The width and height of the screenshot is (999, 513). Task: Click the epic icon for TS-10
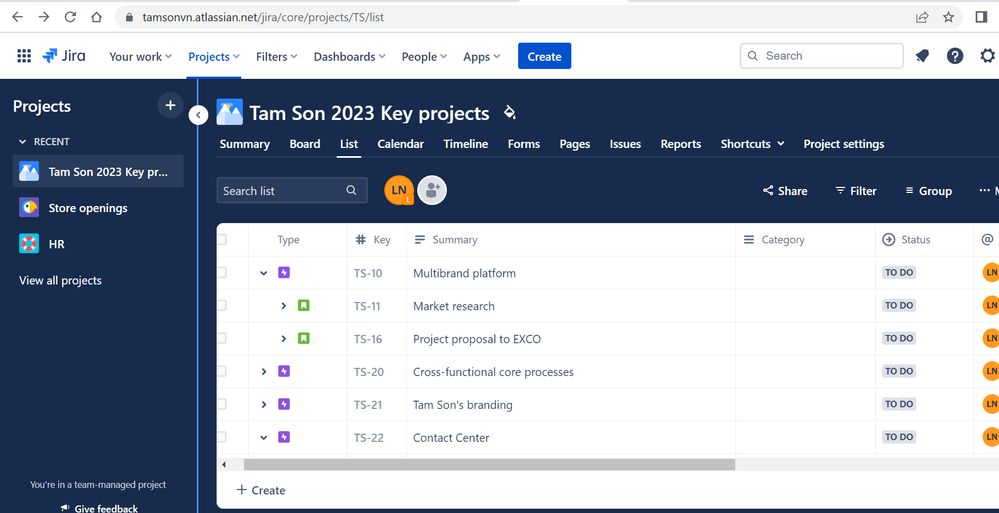click(284, 273)
